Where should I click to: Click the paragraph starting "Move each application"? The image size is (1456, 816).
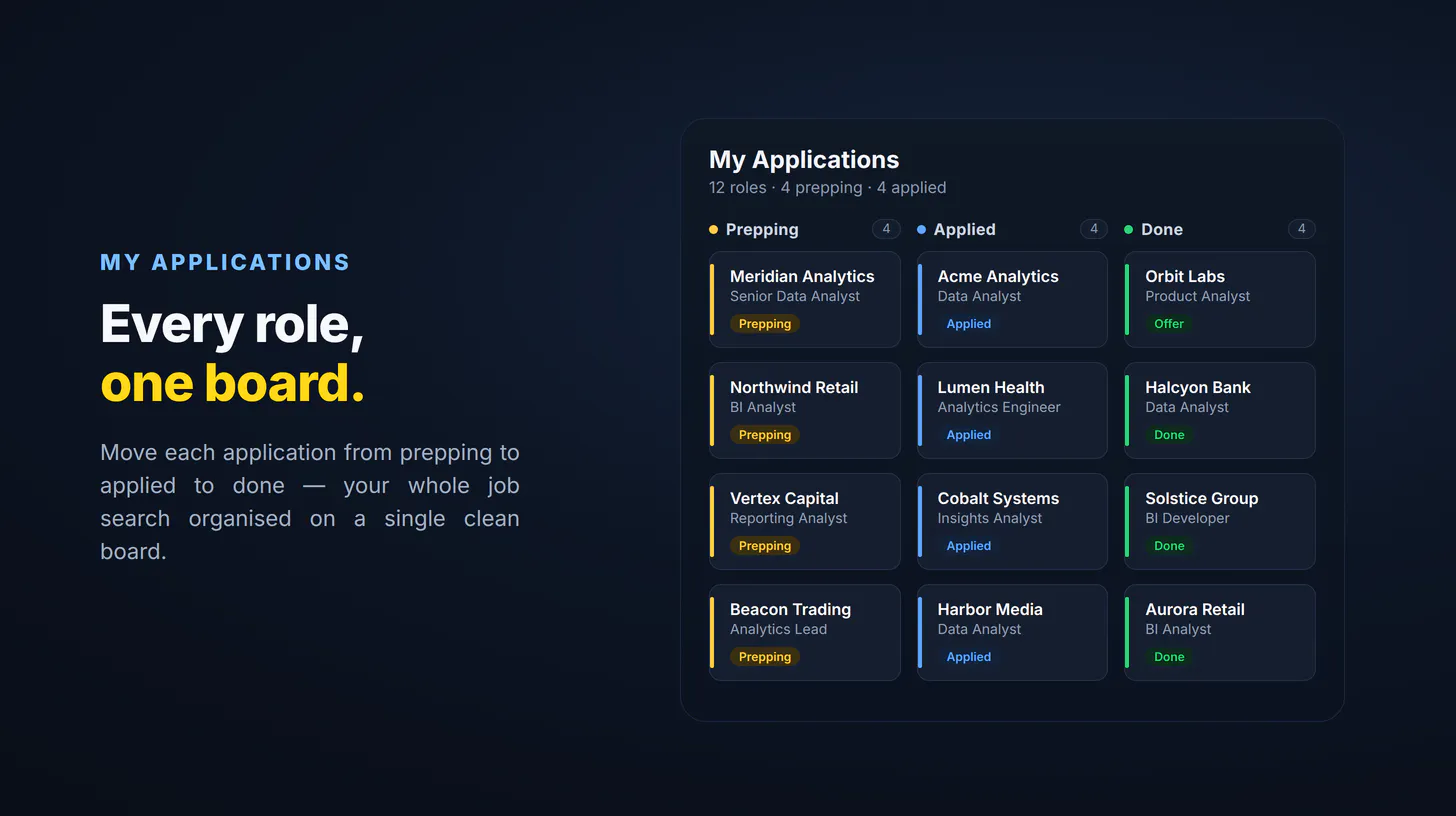click(x=310, y=502)
